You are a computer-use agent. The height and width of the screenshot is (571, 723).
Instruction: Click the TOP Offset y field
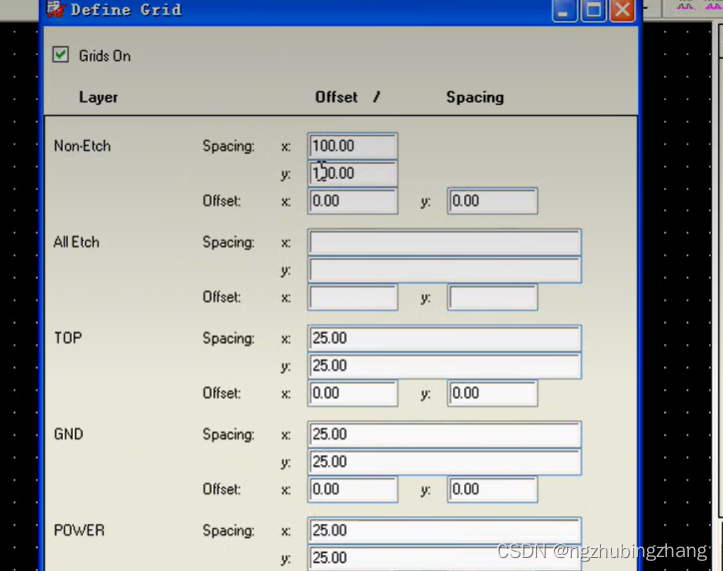tap(492, 393)
